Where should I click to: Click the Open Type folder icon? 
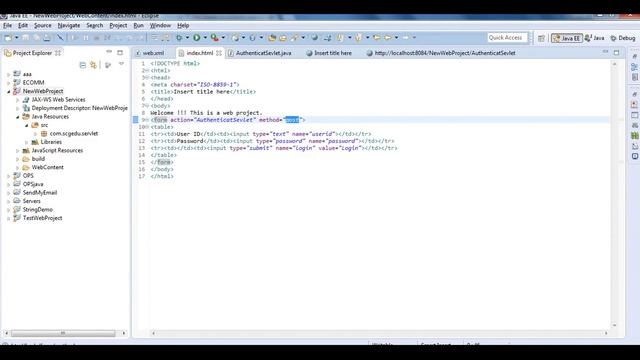click(x=272, y=38)
